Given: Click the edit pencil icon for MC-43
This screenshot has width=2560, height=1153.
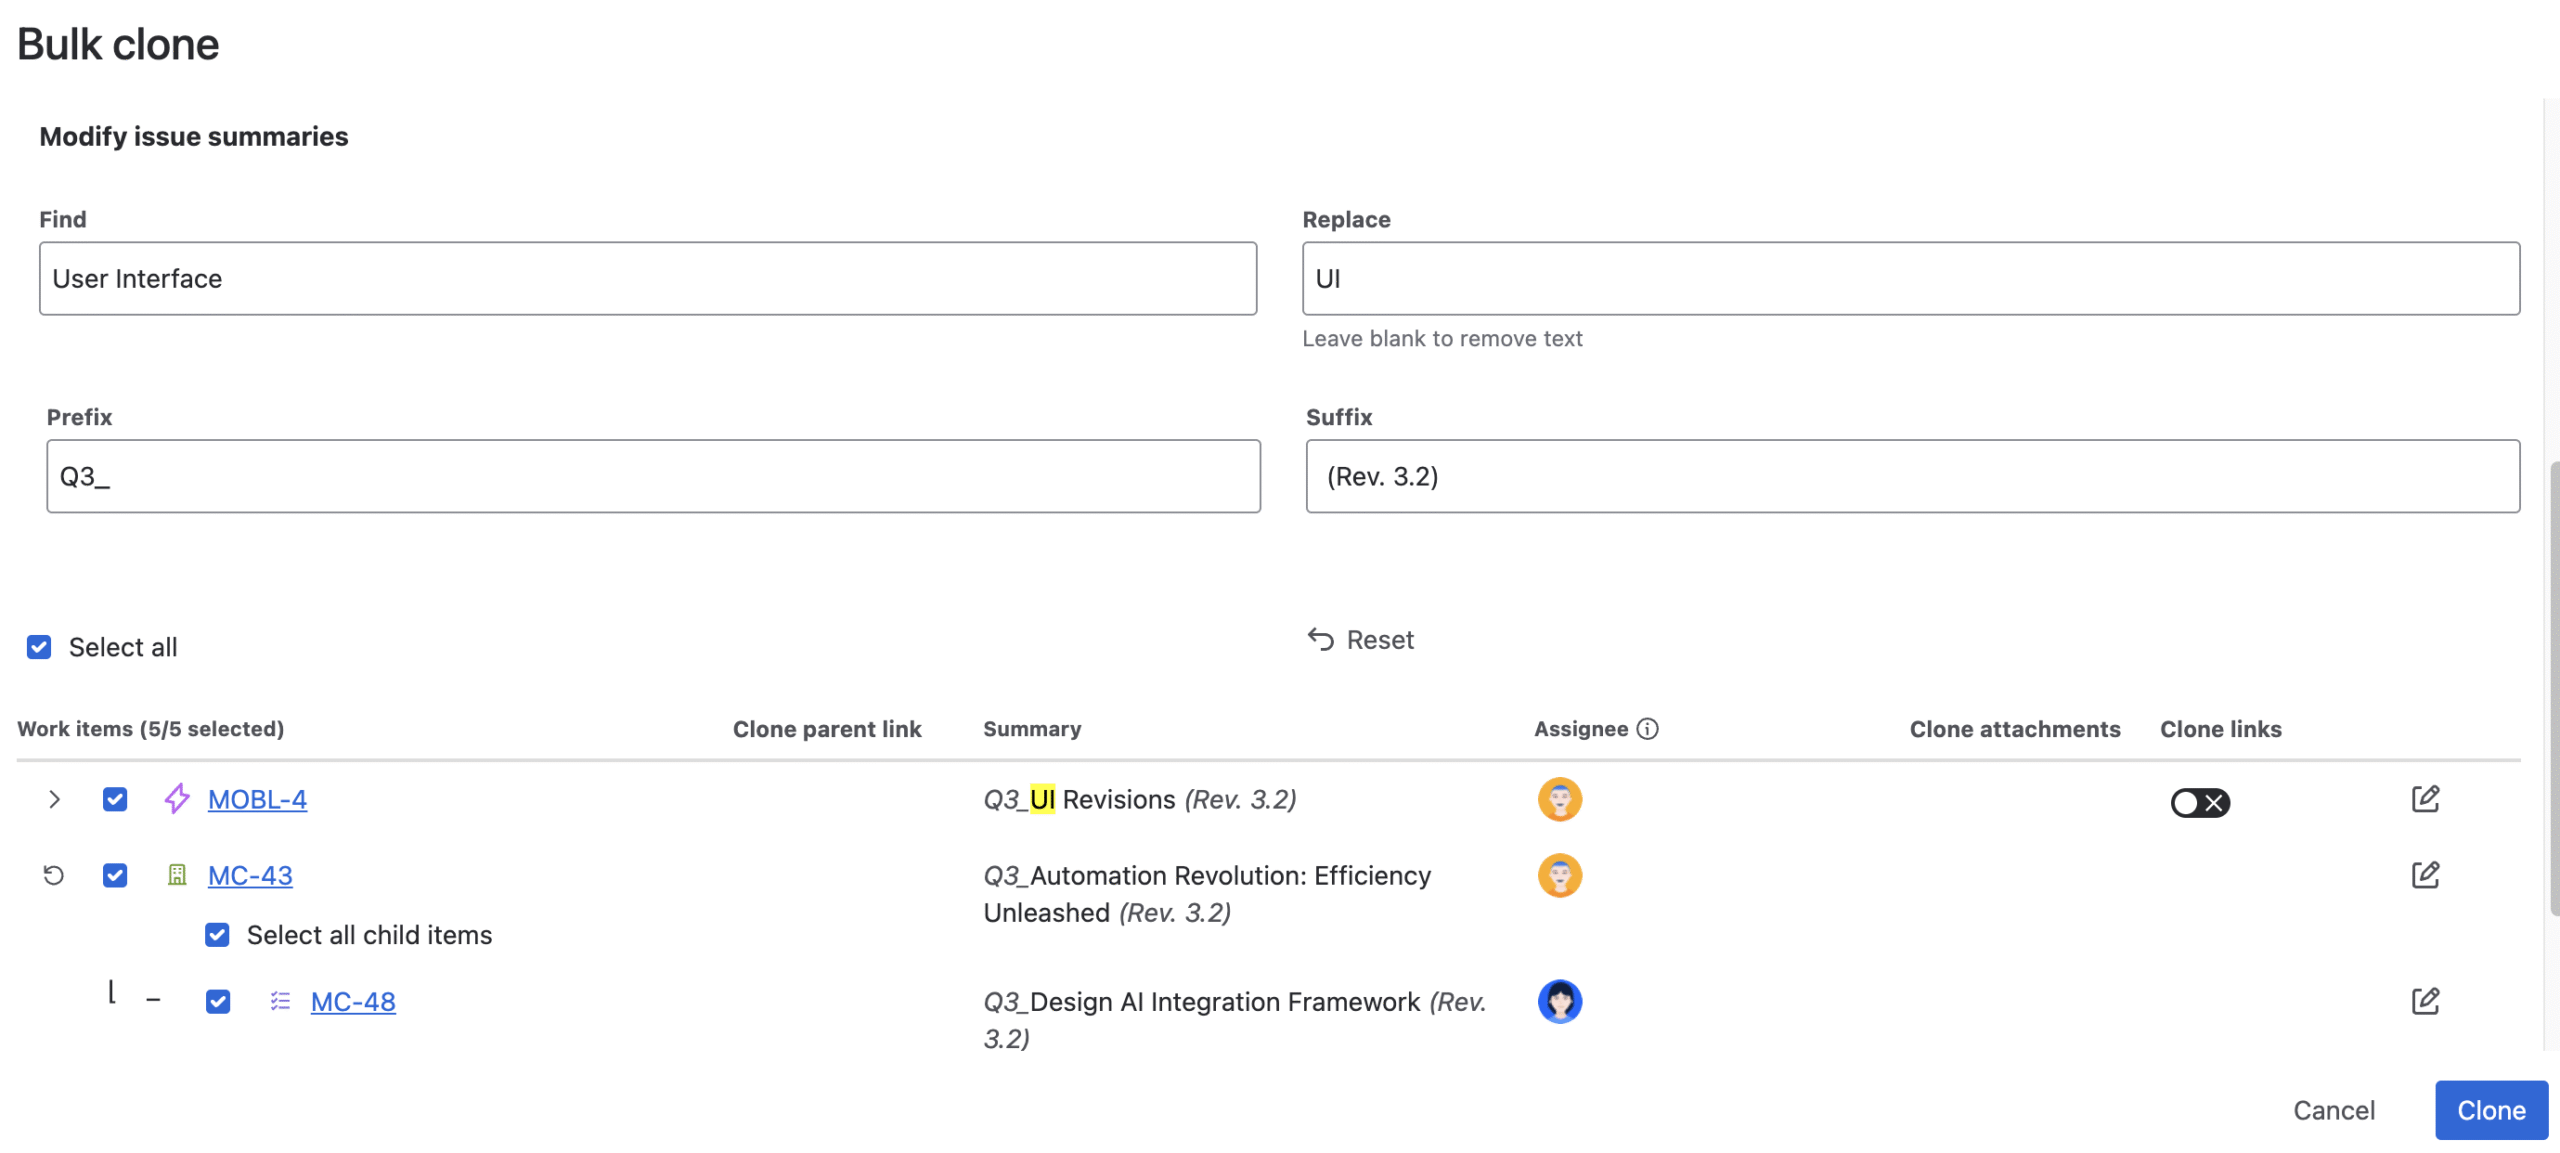Looking at the screenshot, I should click(2425, 875).
